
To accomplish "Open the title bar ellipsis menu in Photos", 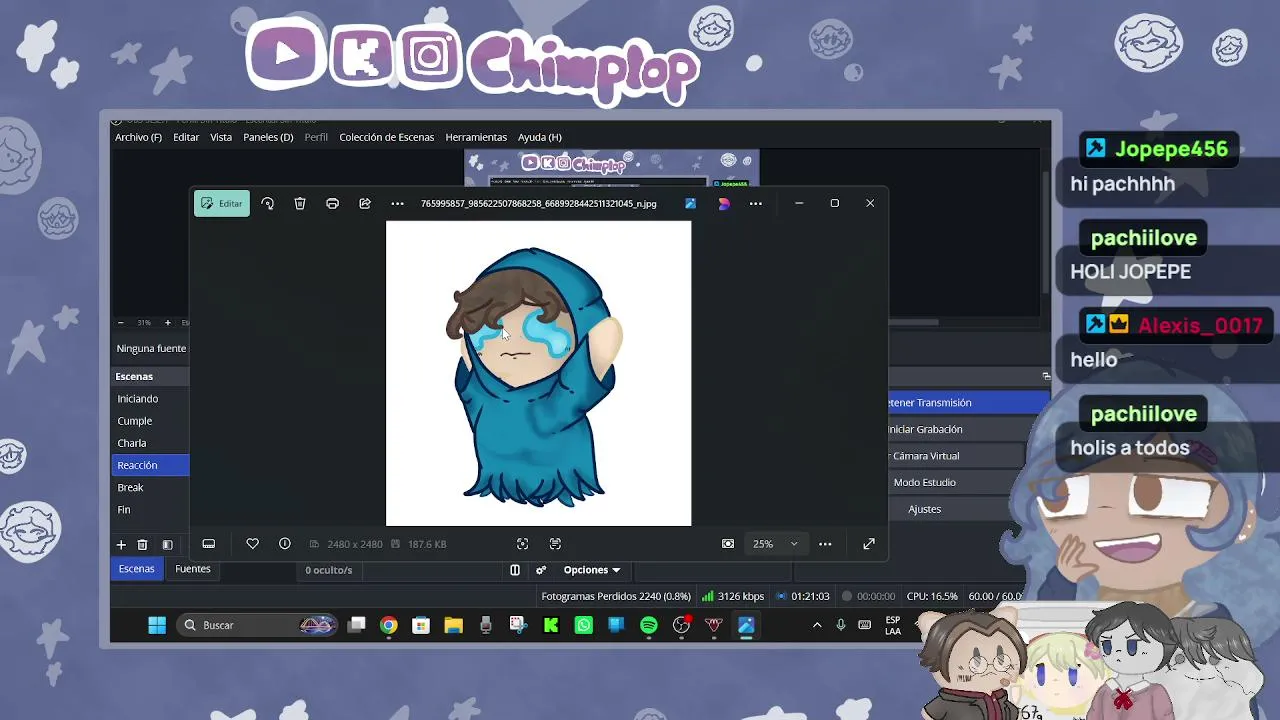I will 756,203.
